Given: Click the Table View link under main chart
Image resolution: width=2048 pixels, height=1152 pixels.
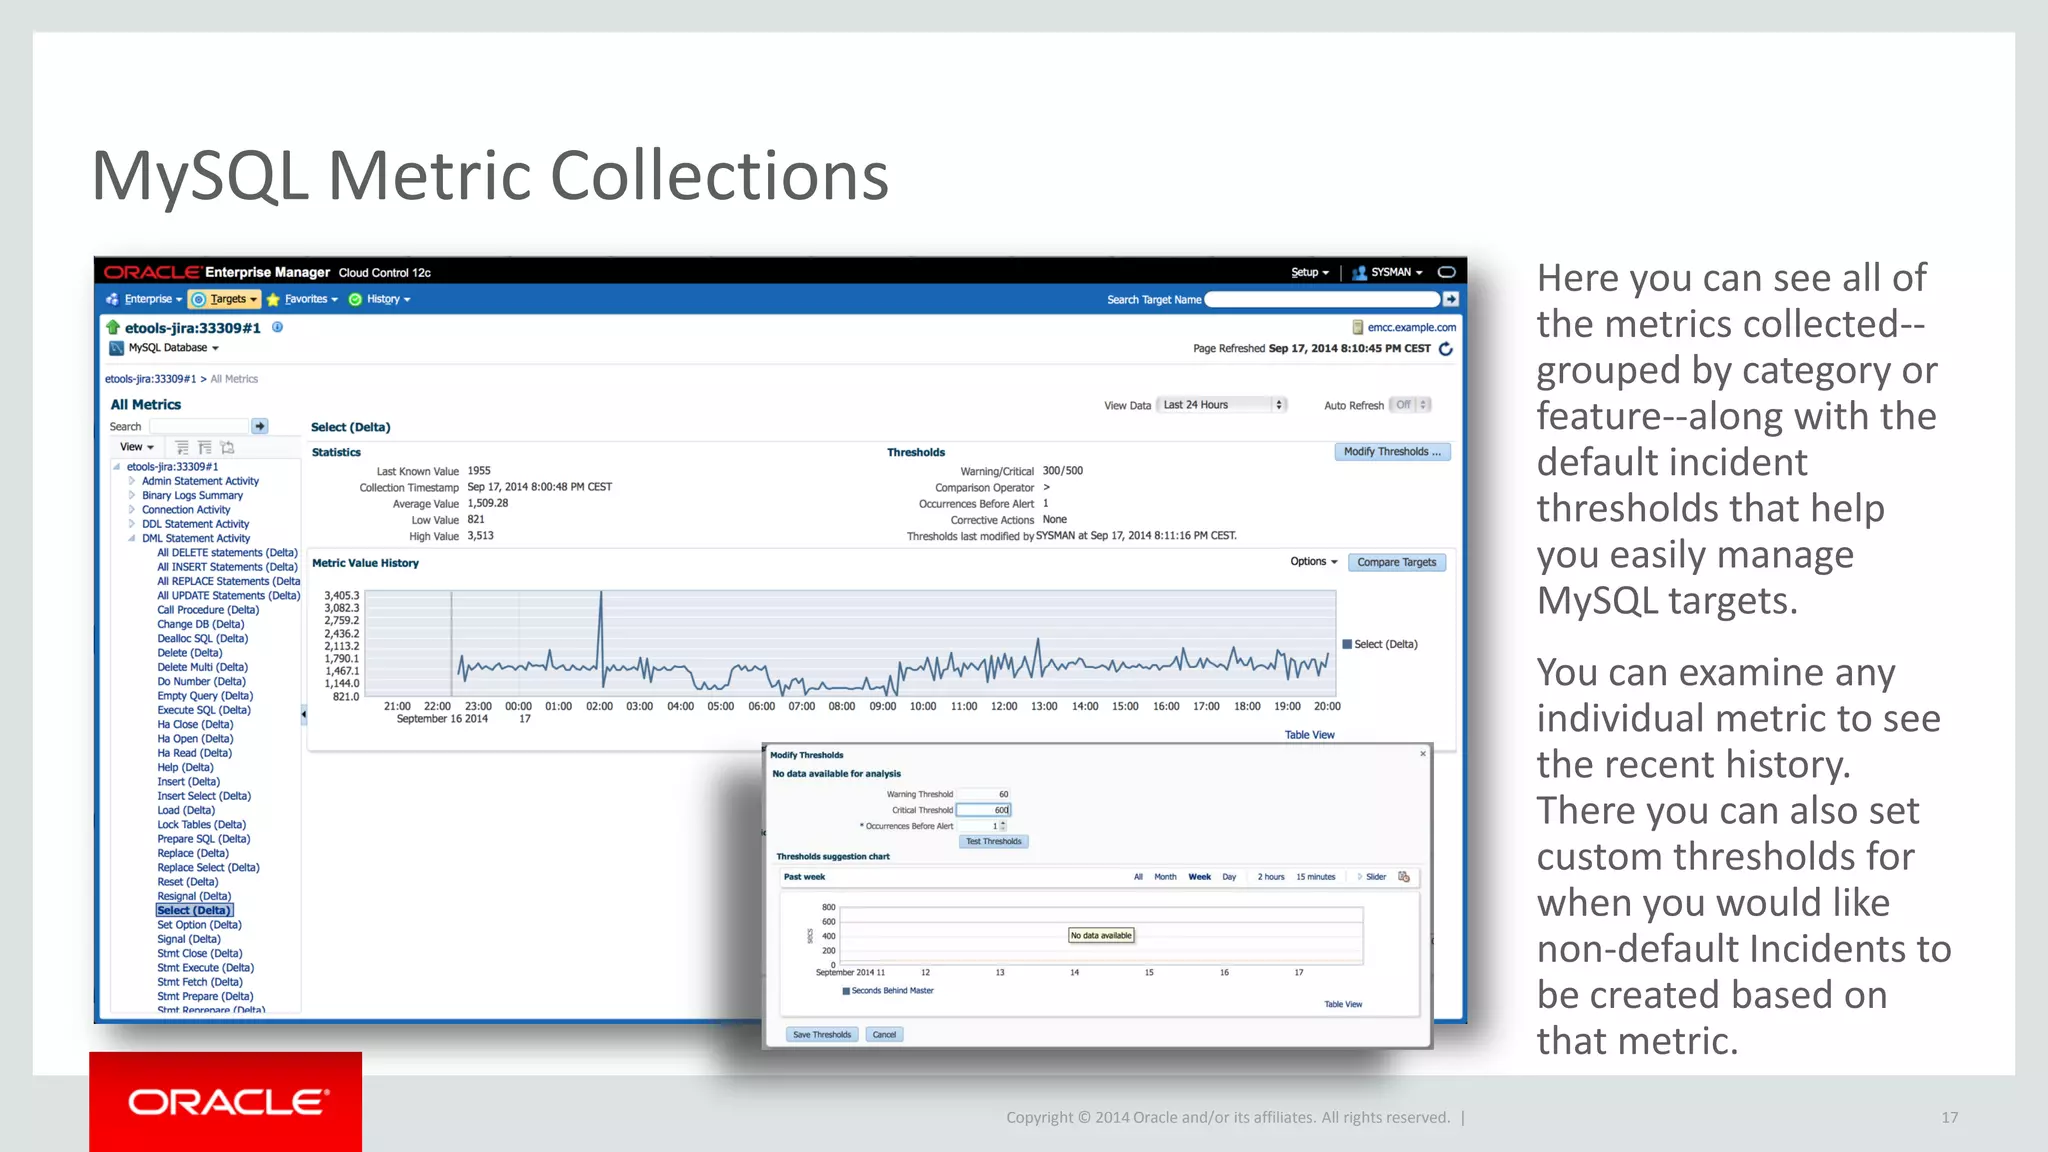Looking at the screenshot, I should click(1309, 735).
